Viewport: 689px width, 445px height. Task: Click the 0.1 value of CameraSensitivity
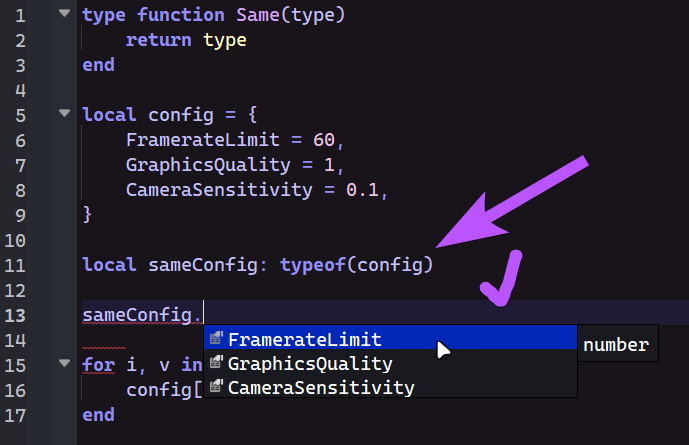[362, 189]
